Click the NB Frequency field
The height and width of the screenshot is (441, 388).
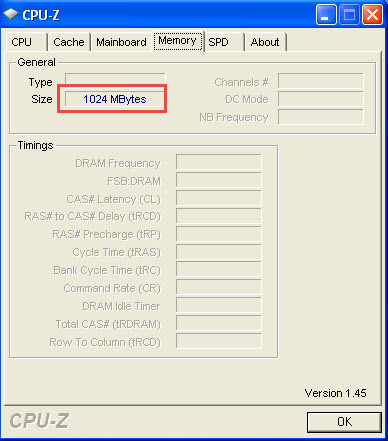321,117
